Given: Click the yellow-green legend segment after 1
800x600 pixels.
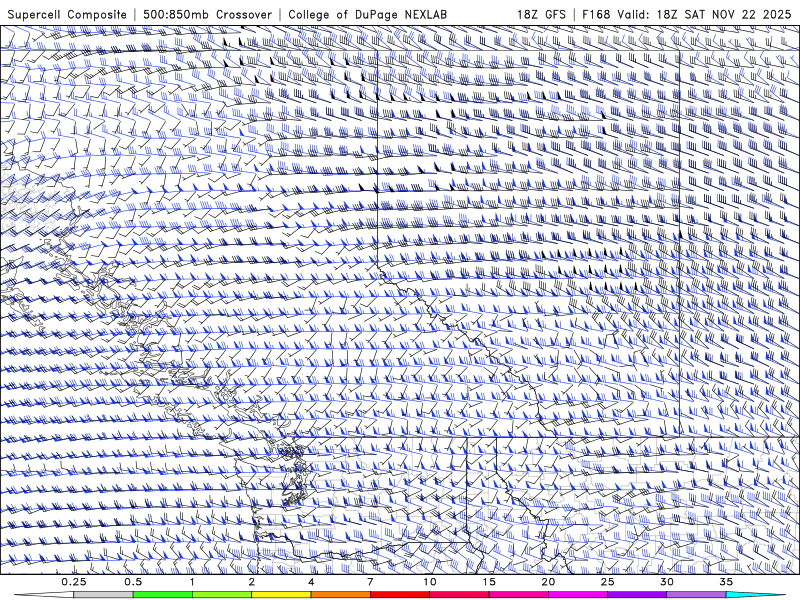Looking at the screenshot, I should tap(222, 595).
